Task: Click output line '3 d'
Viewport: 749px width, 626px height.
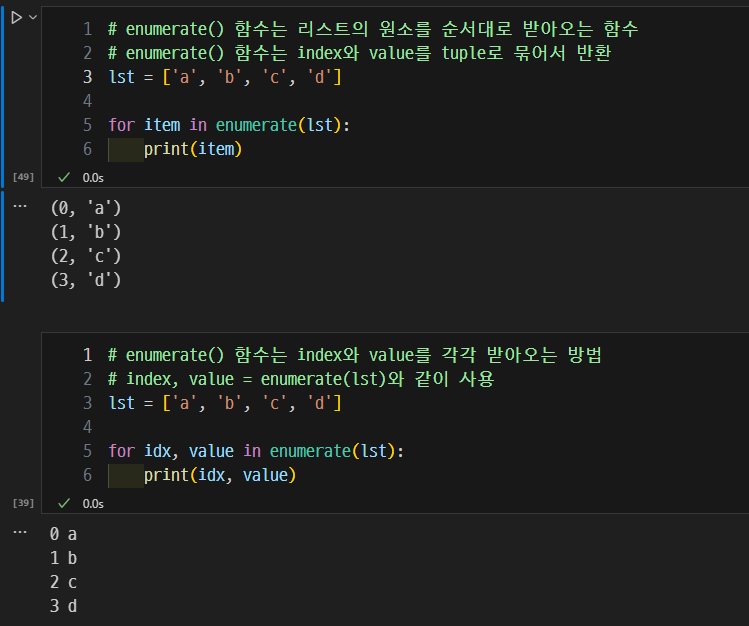Action: tap(64, 606)
